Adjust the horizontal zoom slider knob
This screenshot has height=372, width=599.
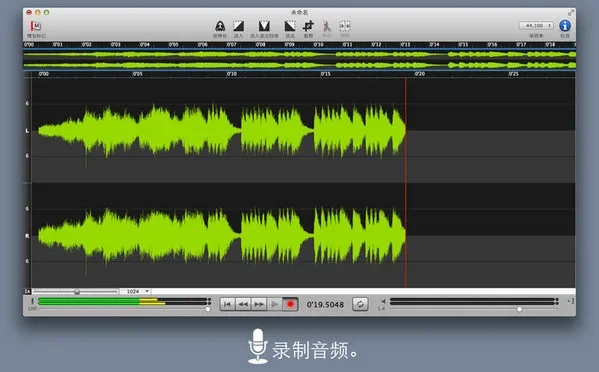(x=77, y=291)
